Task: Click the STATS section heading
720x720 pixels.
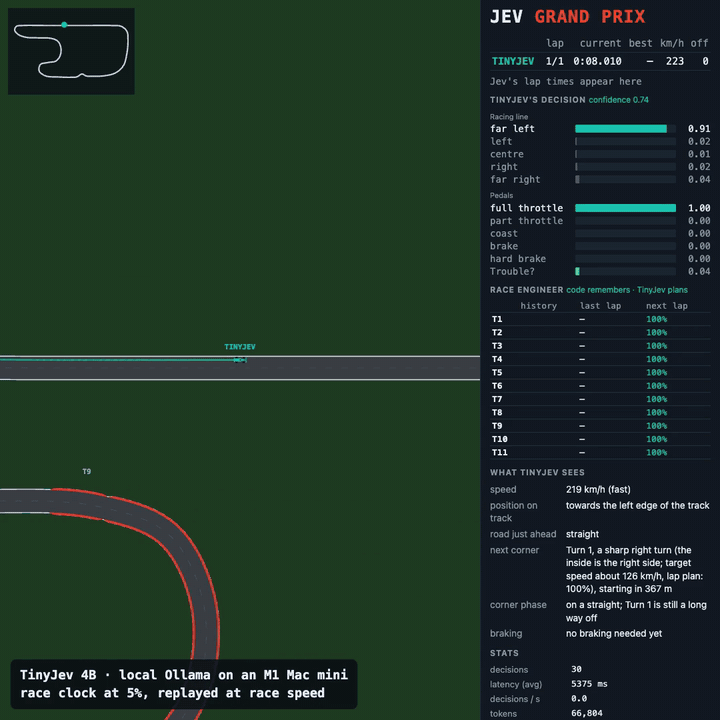Action: [504, 653]
